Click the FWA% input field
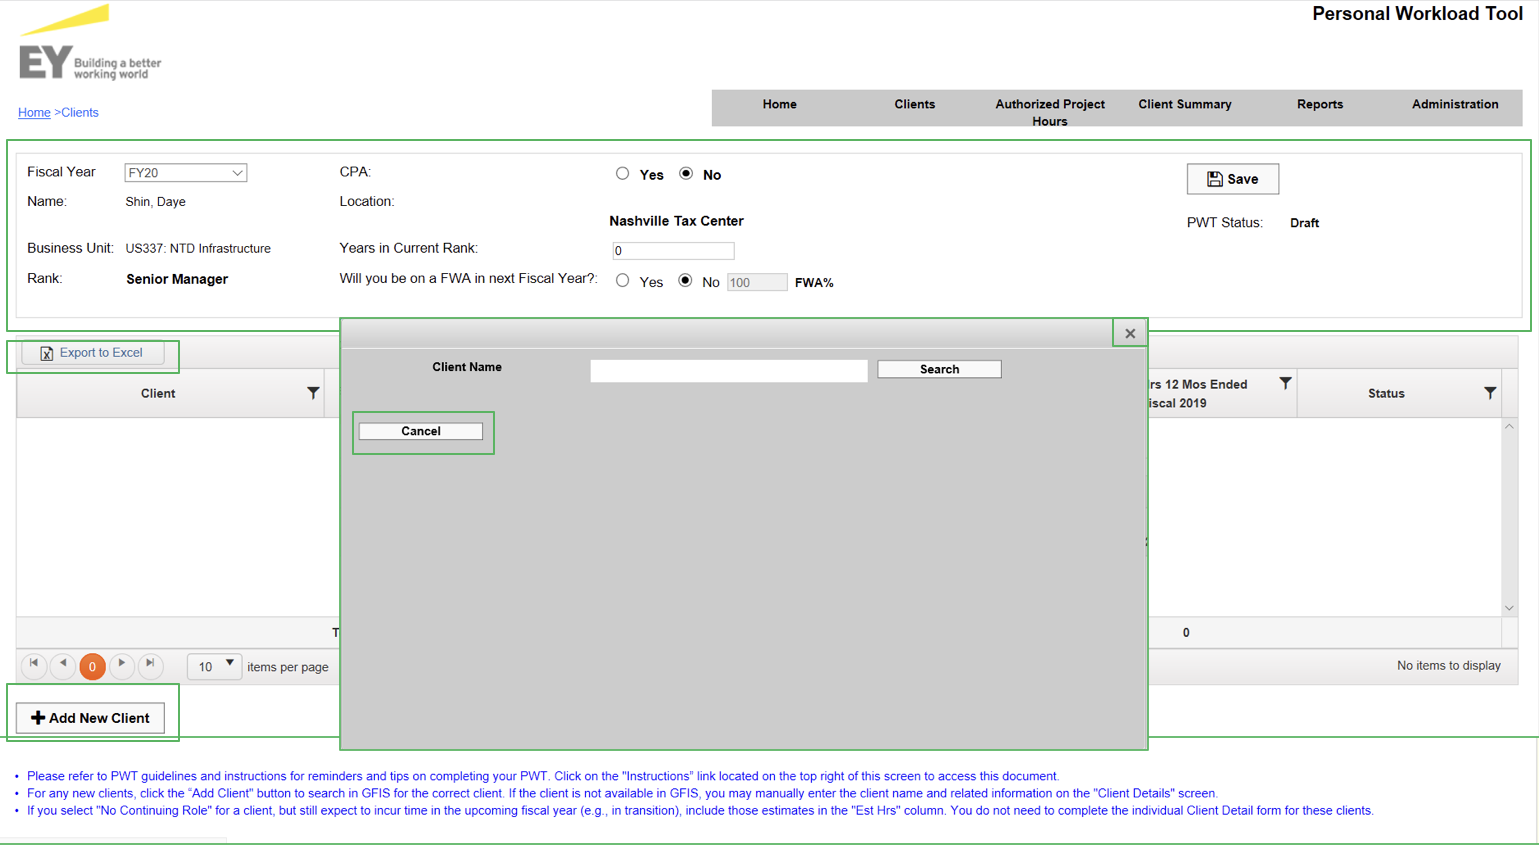Screen dimensions: 1539x845 click(x=757, y=283)
